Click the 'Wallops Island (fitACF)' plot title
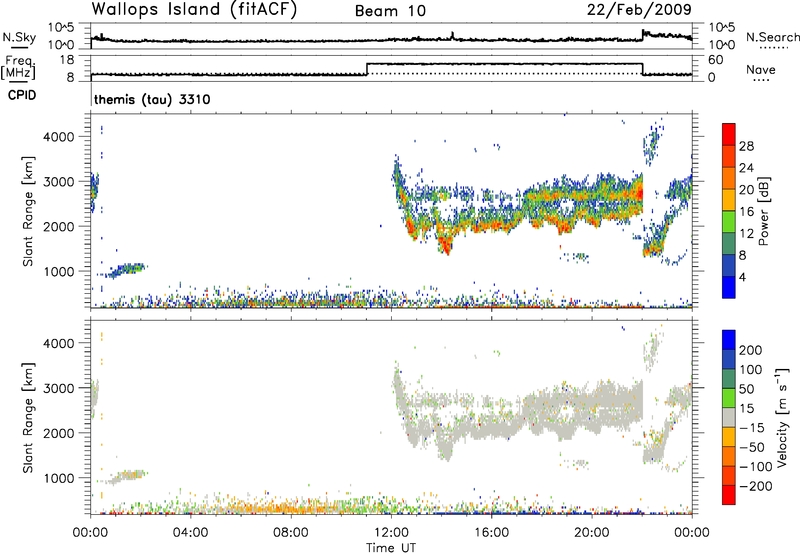This screenshot has width=800, height=554. (x=194, y=10)
